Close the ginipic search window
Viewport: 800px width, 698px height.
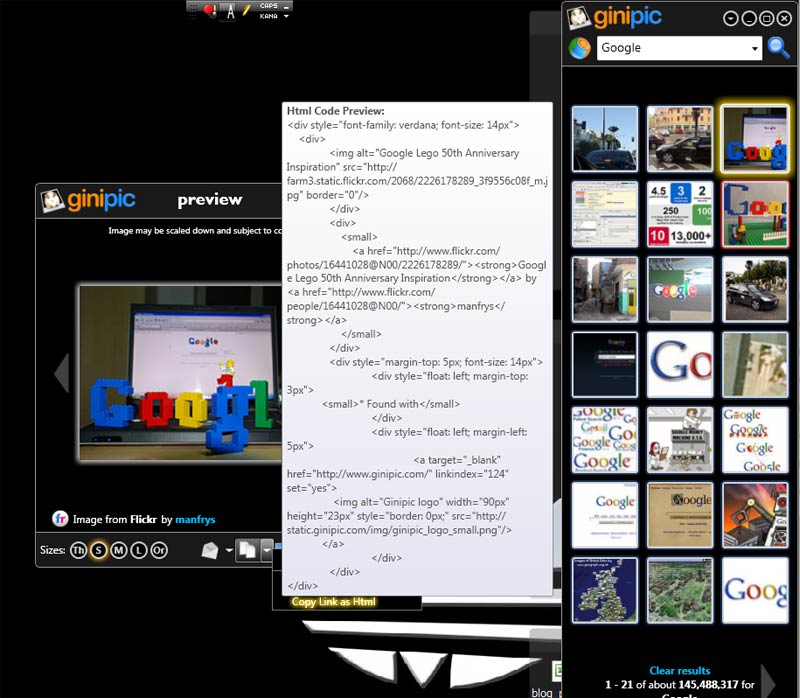click(x=784, y=19)
